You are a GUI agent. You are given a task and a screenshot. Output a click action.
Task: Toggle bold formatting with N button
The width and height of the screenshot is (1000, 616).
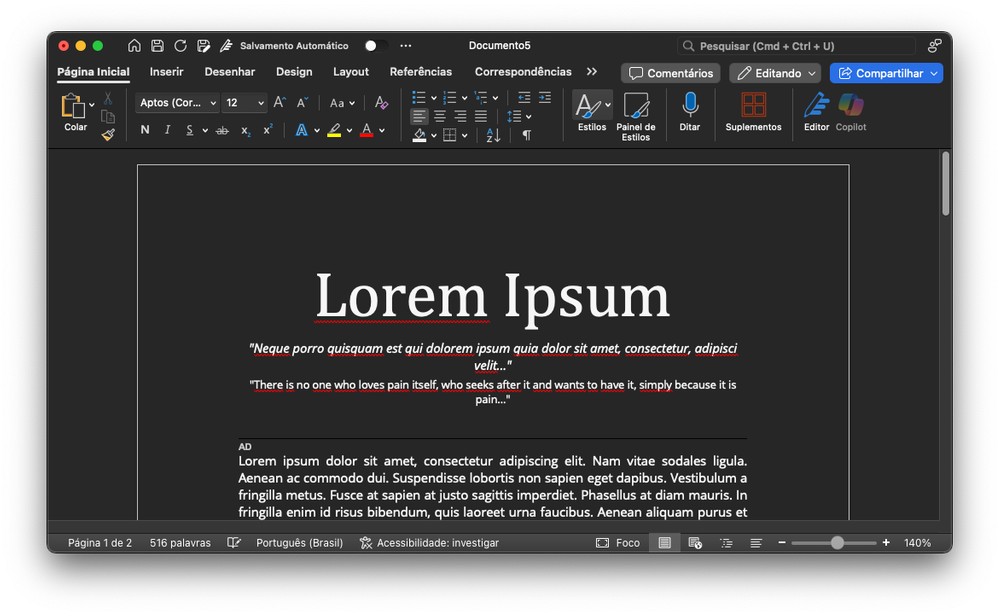point(145,130)
